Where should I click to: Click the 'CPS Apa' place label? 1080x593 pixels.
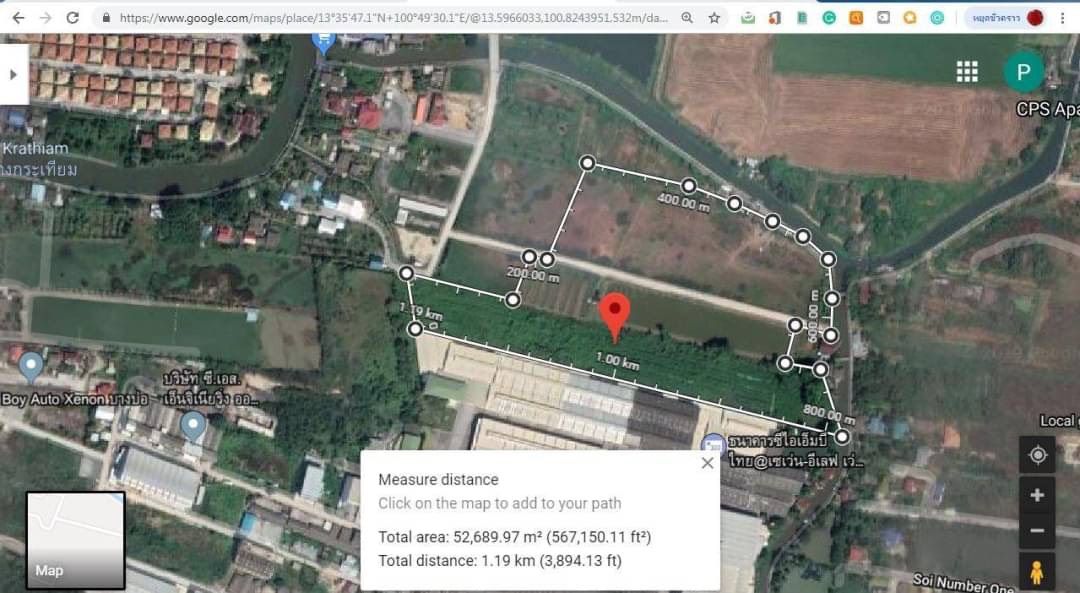point(1048,110)
